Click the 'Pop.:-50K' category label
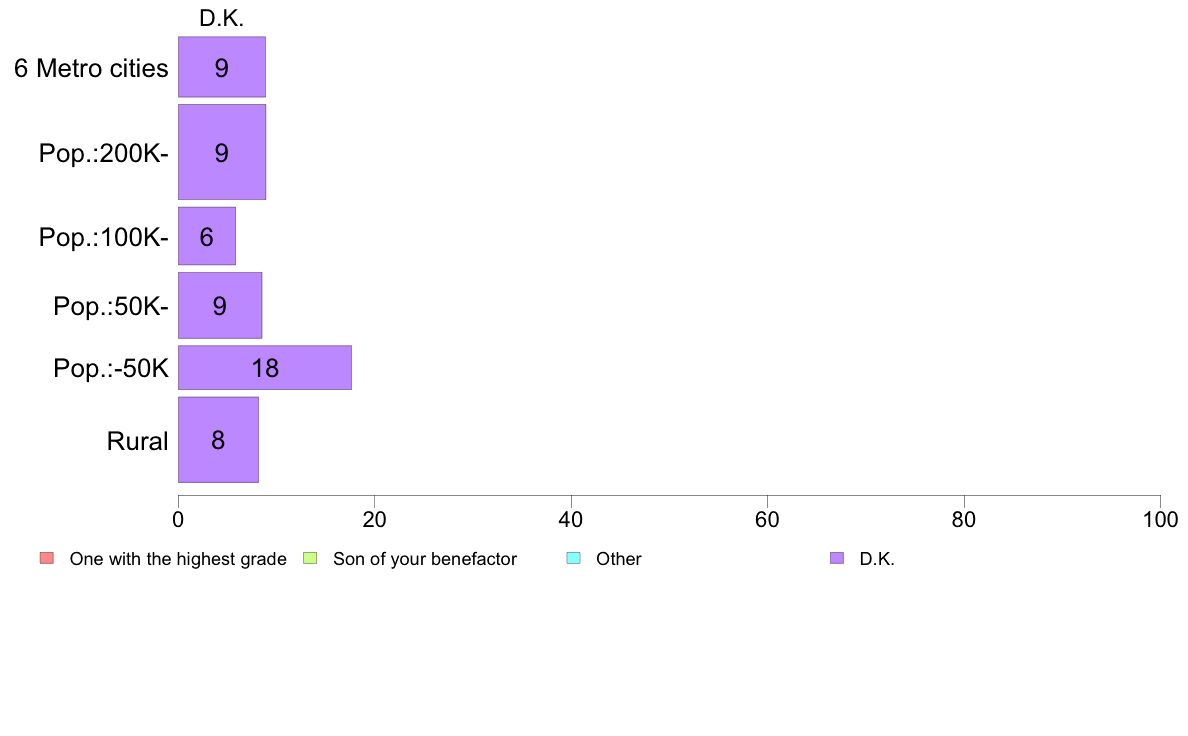Image resolution: width=1188 pixels, height=736 pixels. coord(111,368)
